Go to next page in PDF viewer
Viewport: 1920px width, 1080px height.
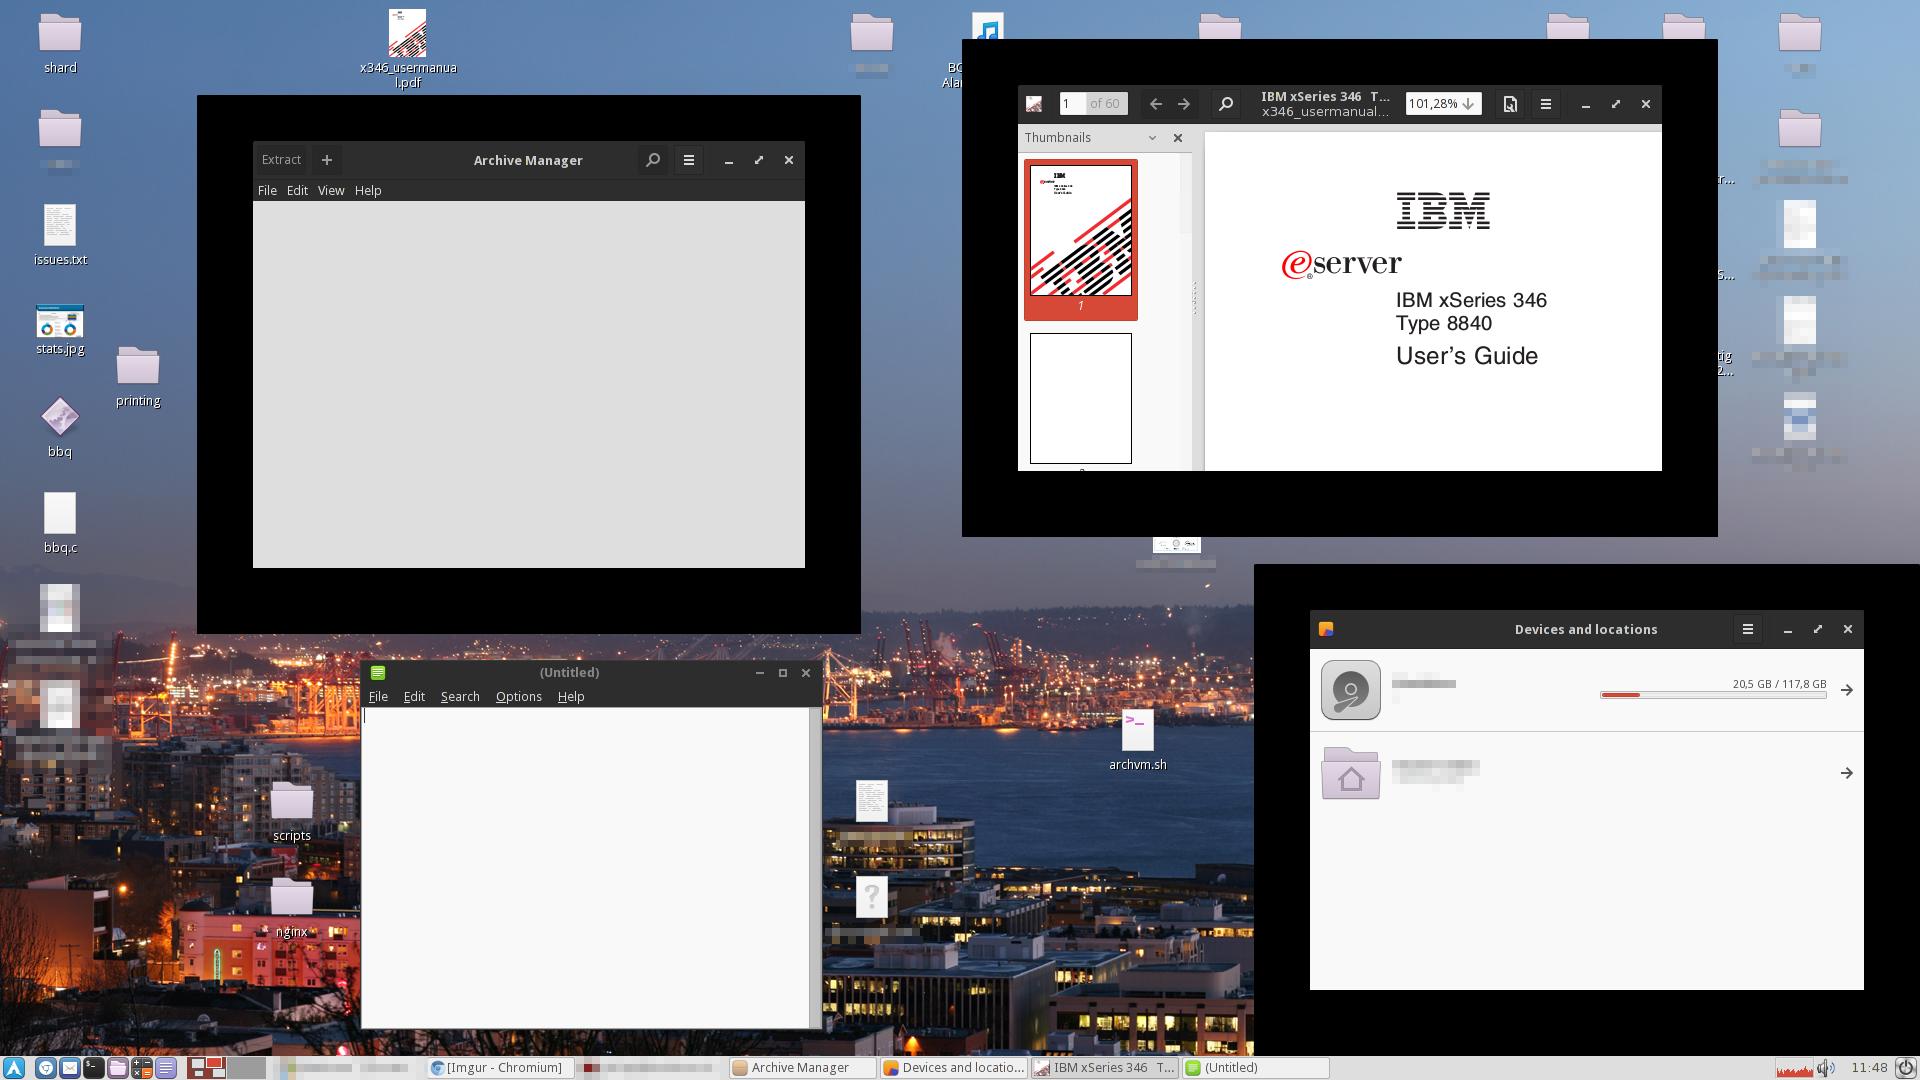tap(1184, 104)
